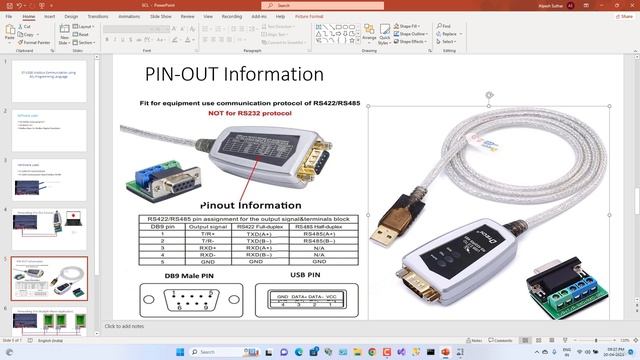640x360 pixels.
Task: Switch to the Animations tab
Action: pyautogui.click(x=129, y=17)
